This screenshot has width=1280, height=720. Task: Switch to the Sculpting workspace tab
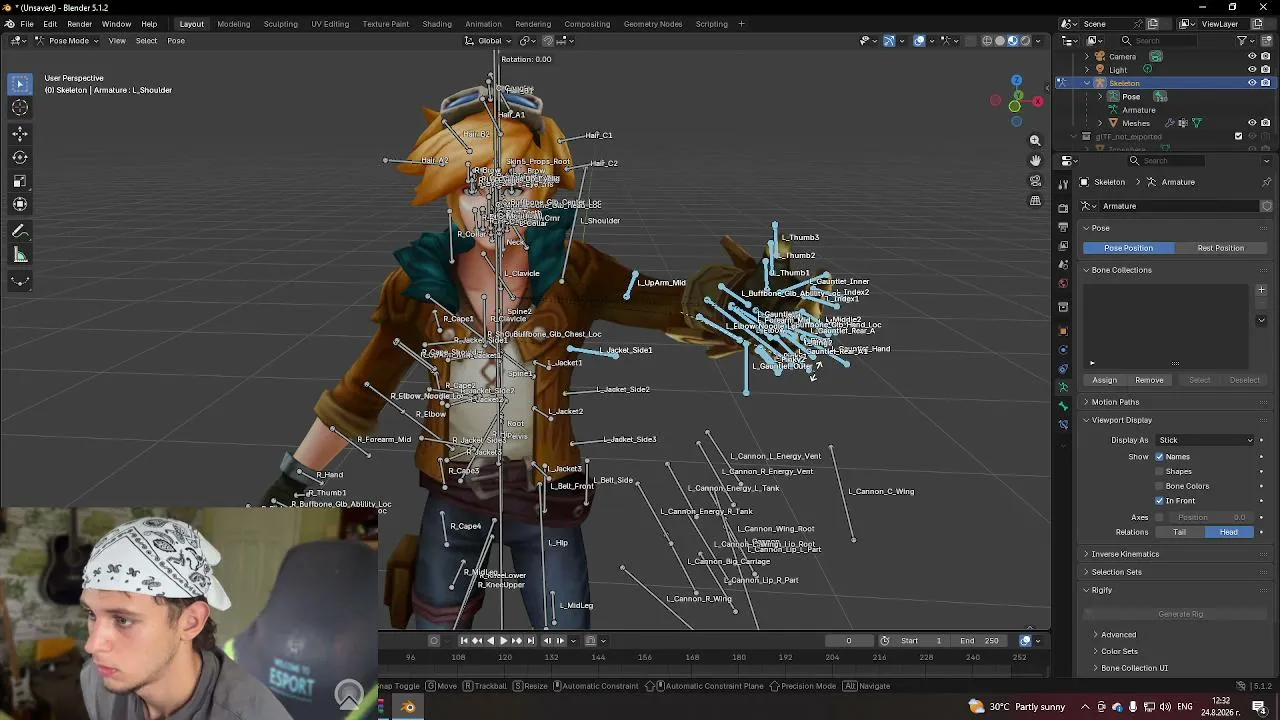280,24
